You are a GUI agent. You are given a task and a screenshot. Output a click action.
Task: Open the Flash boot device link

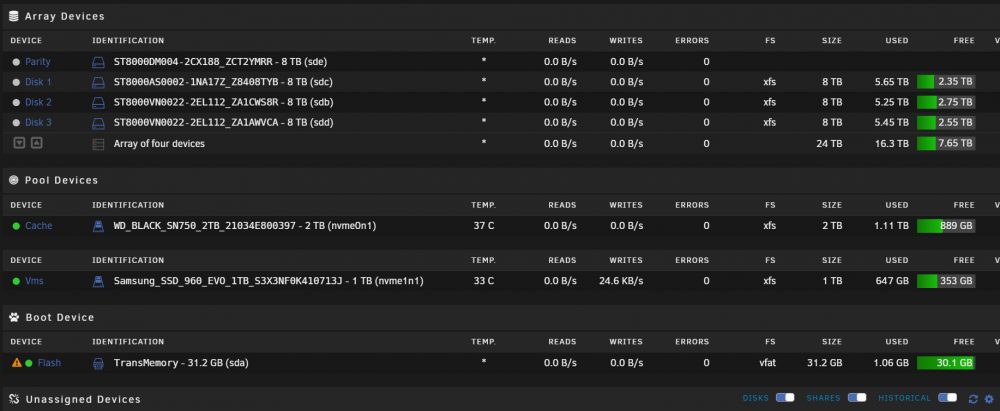tap(49, 363)
